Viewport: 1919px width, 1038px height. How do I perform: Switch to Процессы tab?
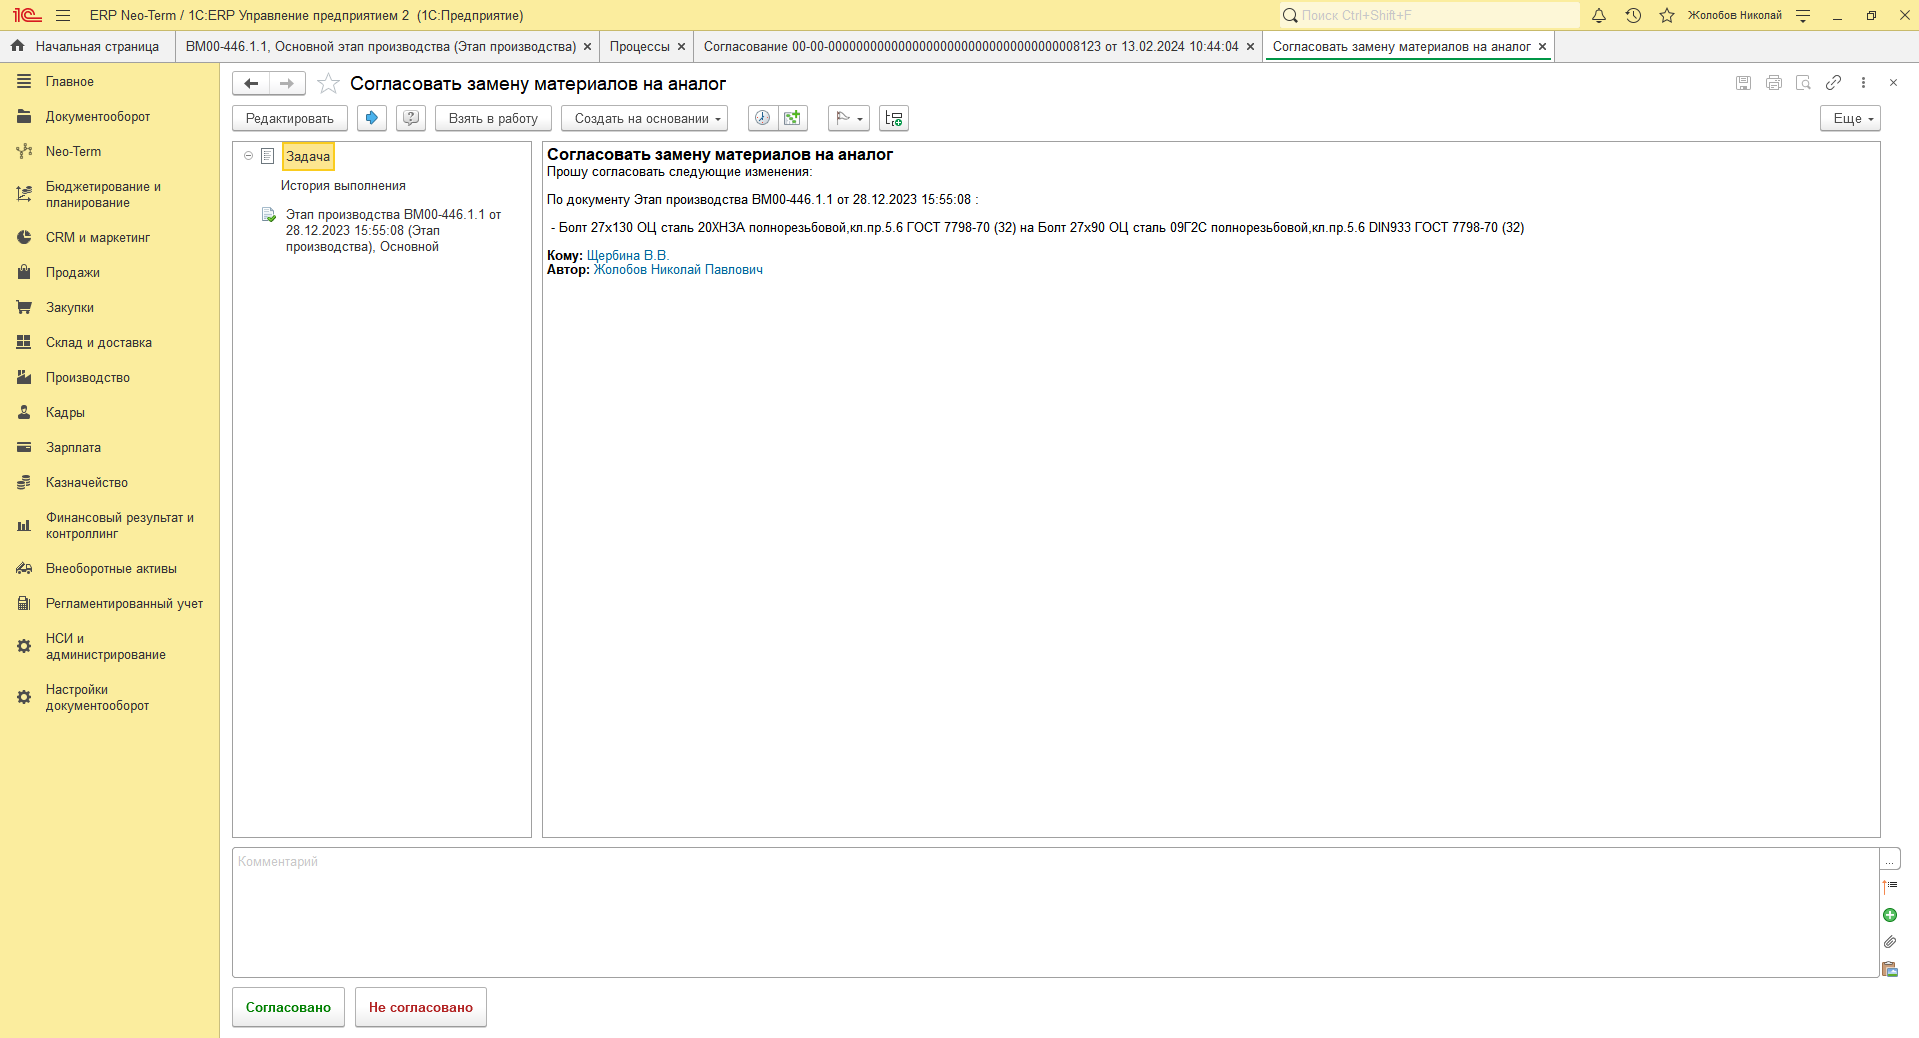pyautogui.click(x=640, y=47)
